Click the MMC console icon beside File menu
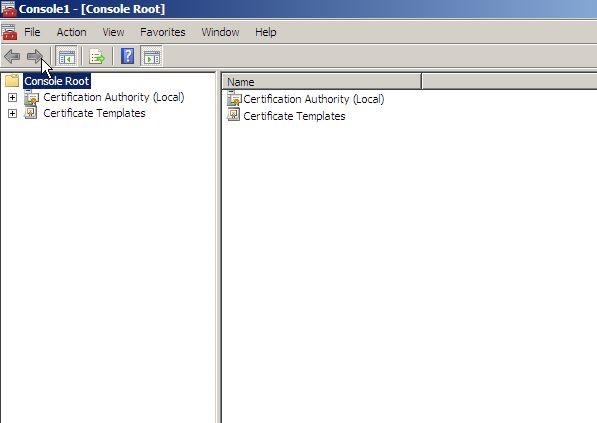 9,32
